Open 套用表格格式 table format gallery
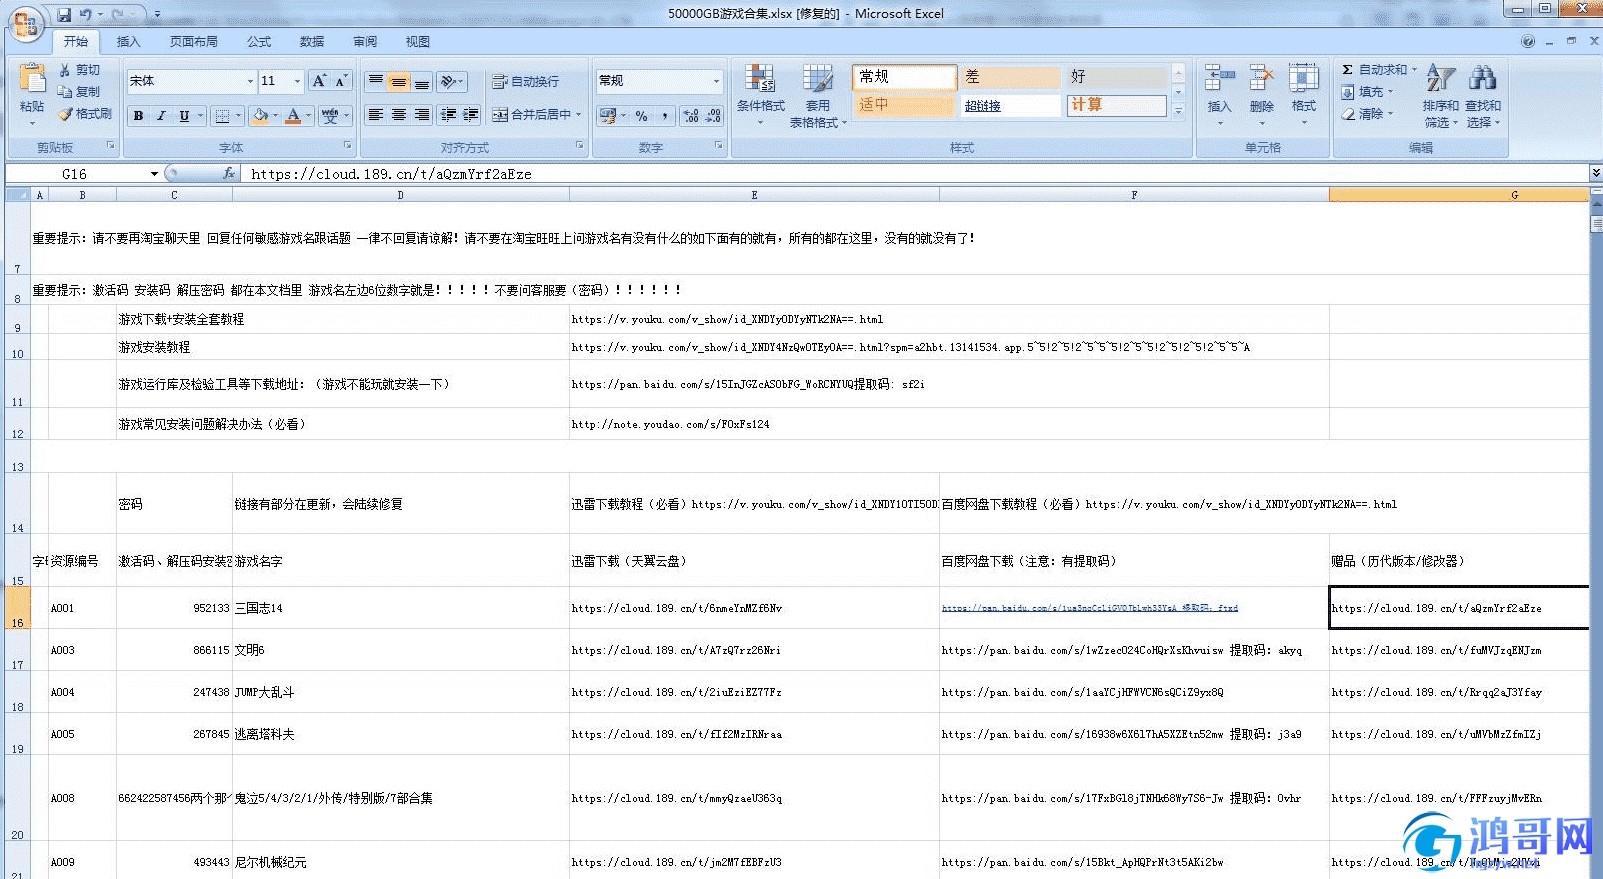Viewport: 1603px width, 879px height. 818,95
